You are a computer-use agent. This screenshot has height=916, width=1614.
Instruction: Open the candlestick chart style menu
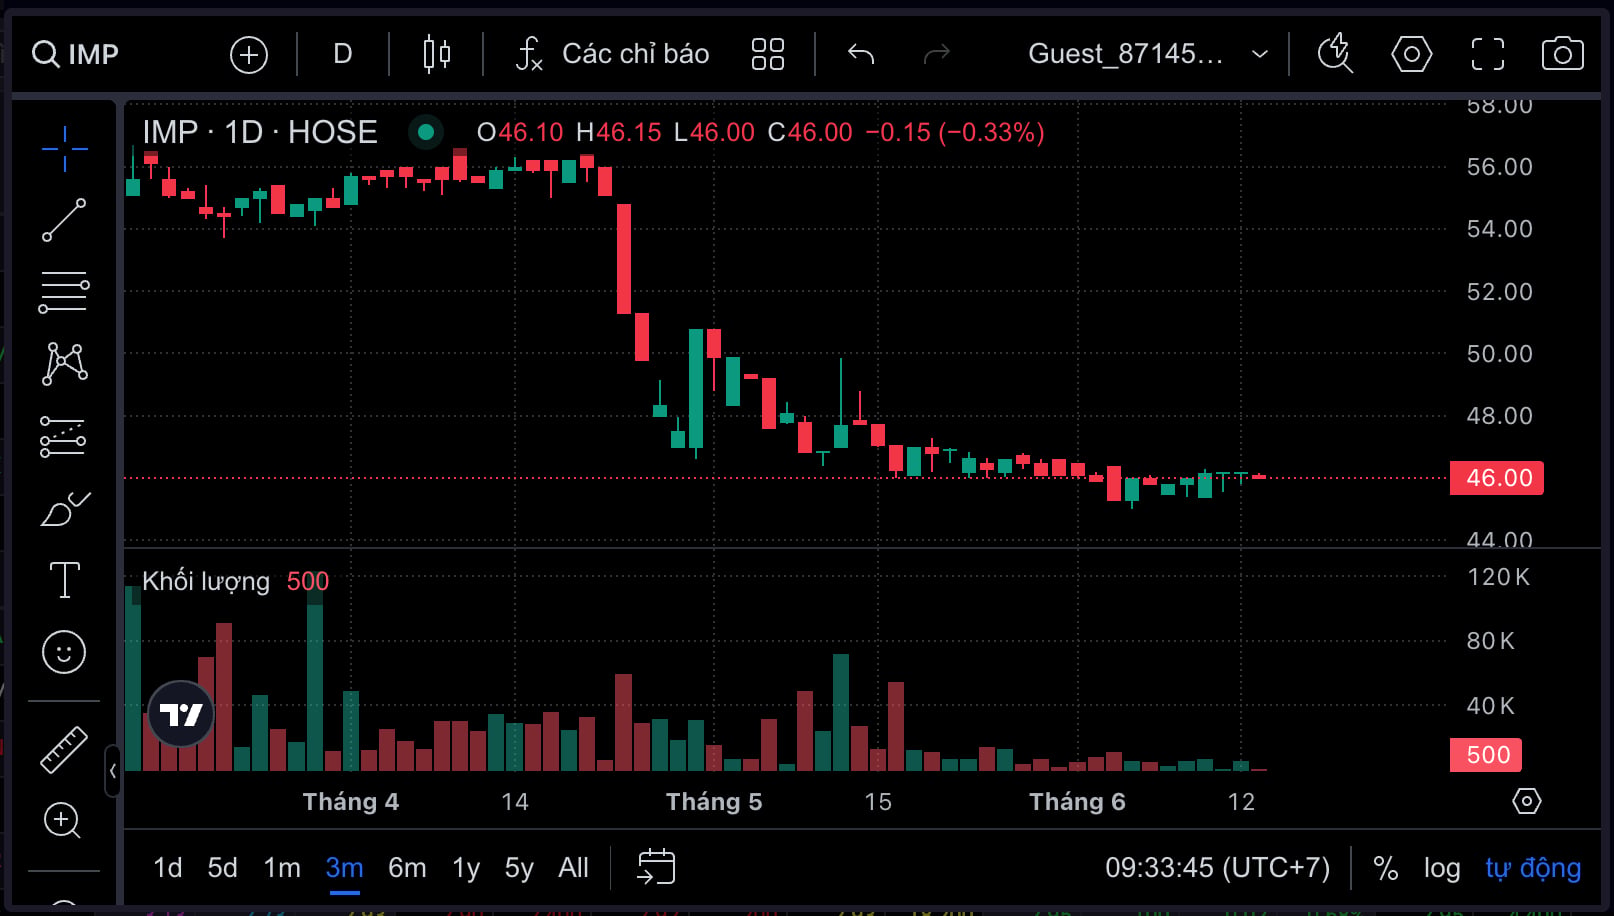[x=437, y=53]
